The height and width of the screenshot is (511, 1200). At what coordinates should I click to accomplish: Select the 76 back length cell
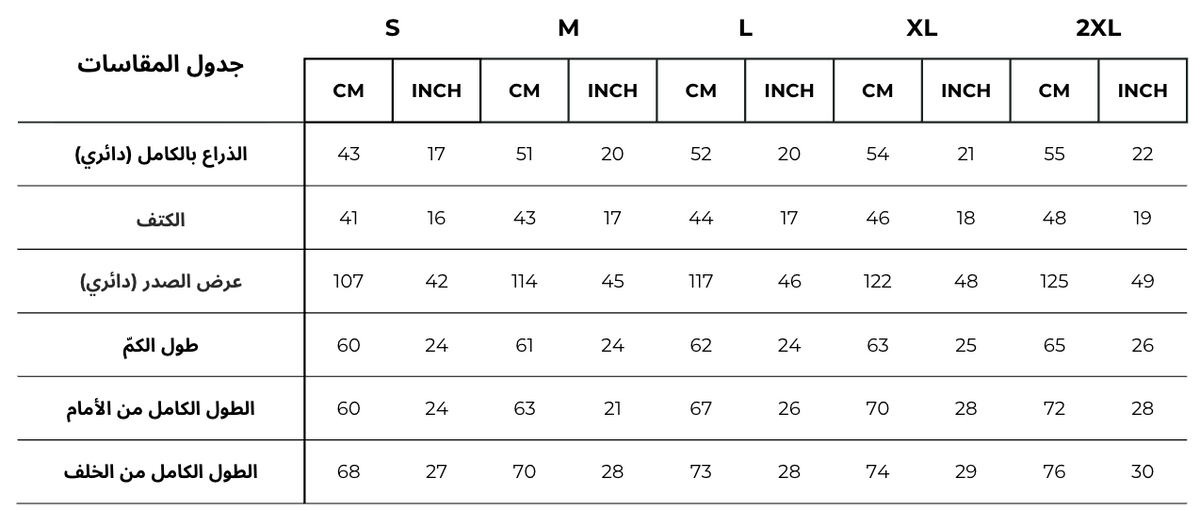tap(1054, 471)
